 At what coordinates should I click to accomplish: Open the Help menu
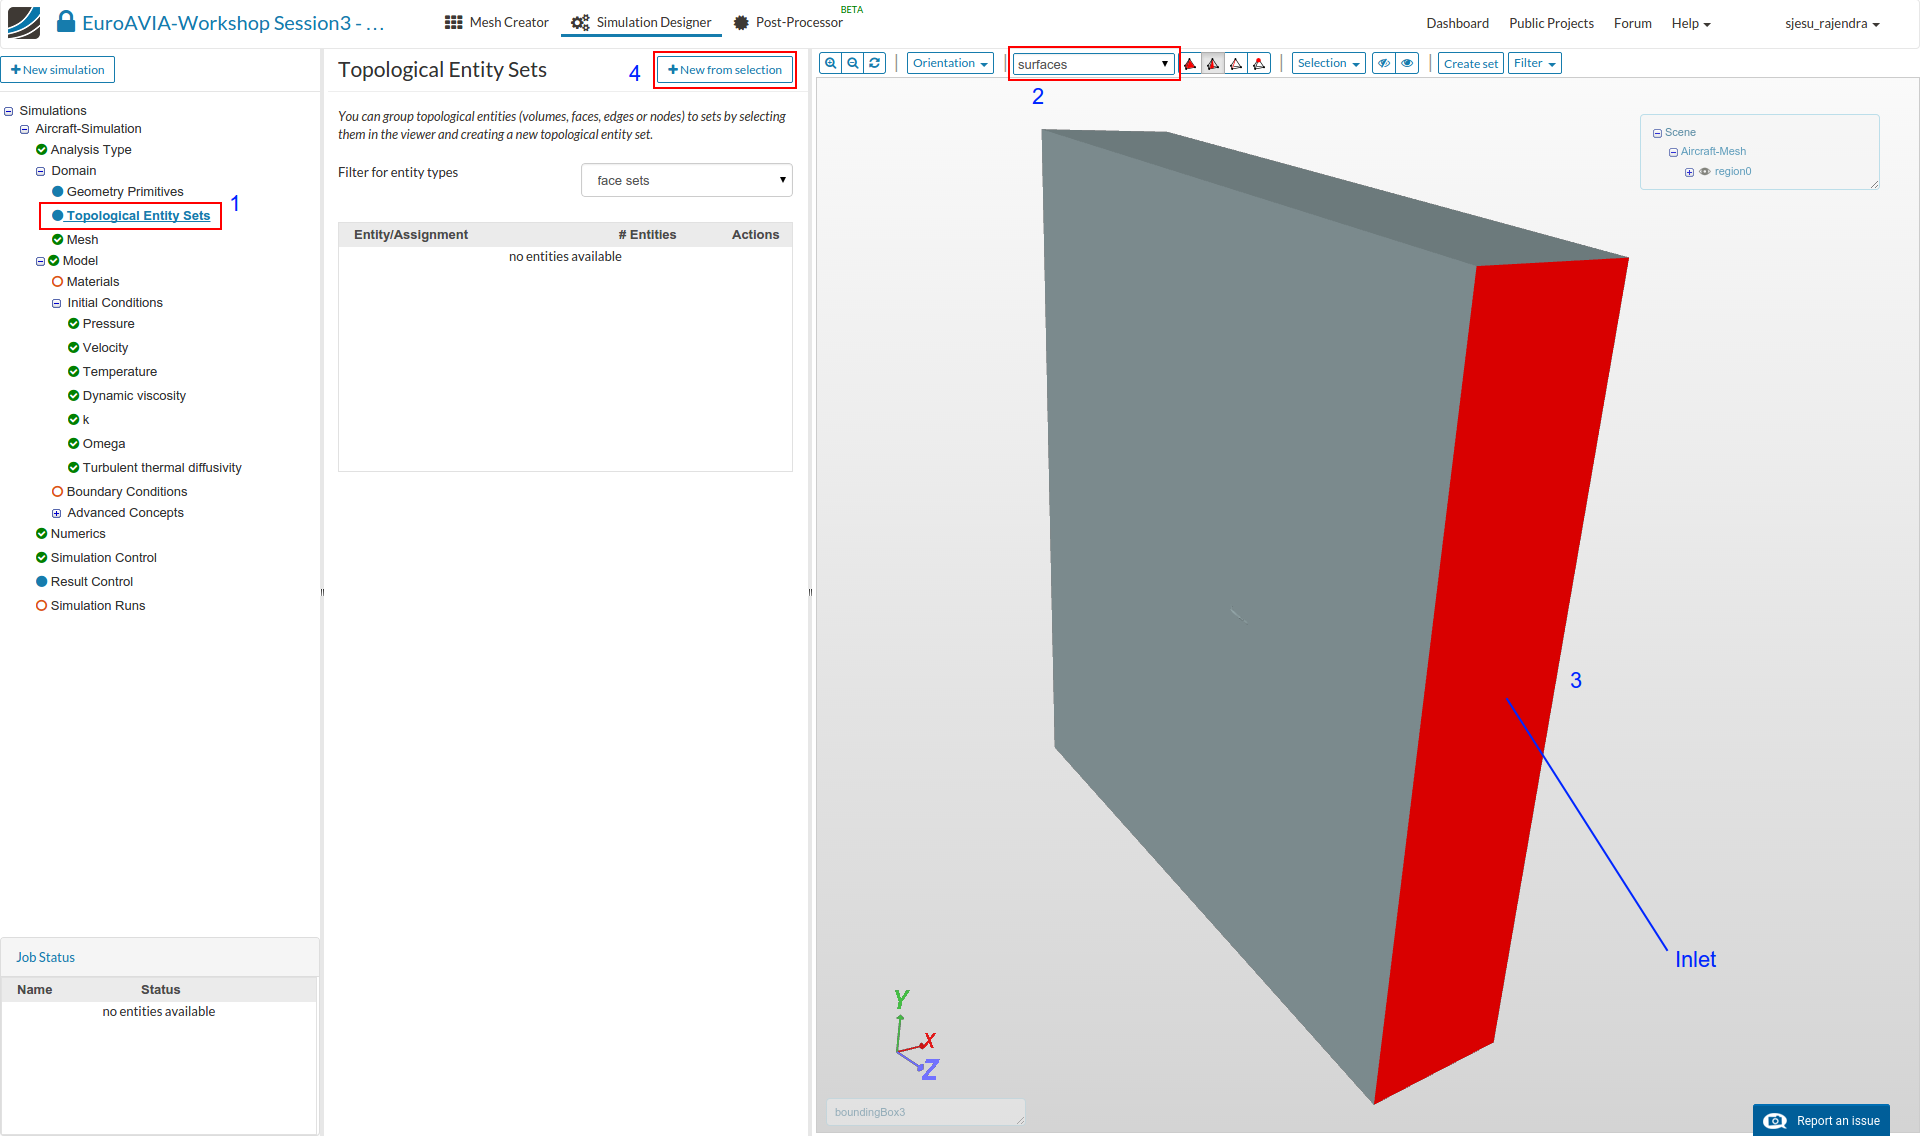tap(1690, 23)
